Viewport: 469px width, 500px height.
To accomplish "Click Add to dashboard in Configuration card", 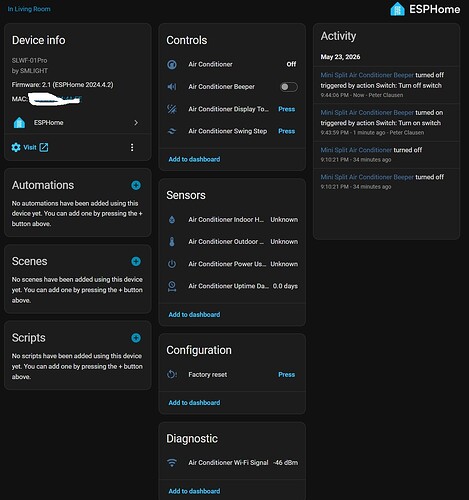I will coord(194,403).
